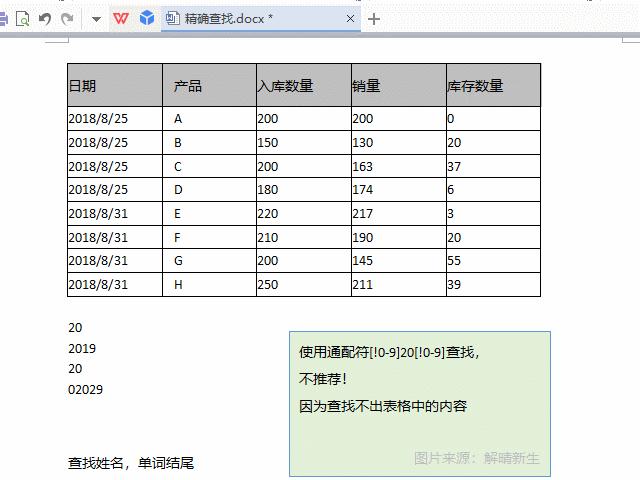
Task: Click the blue cube template icon
Action: 147,18
